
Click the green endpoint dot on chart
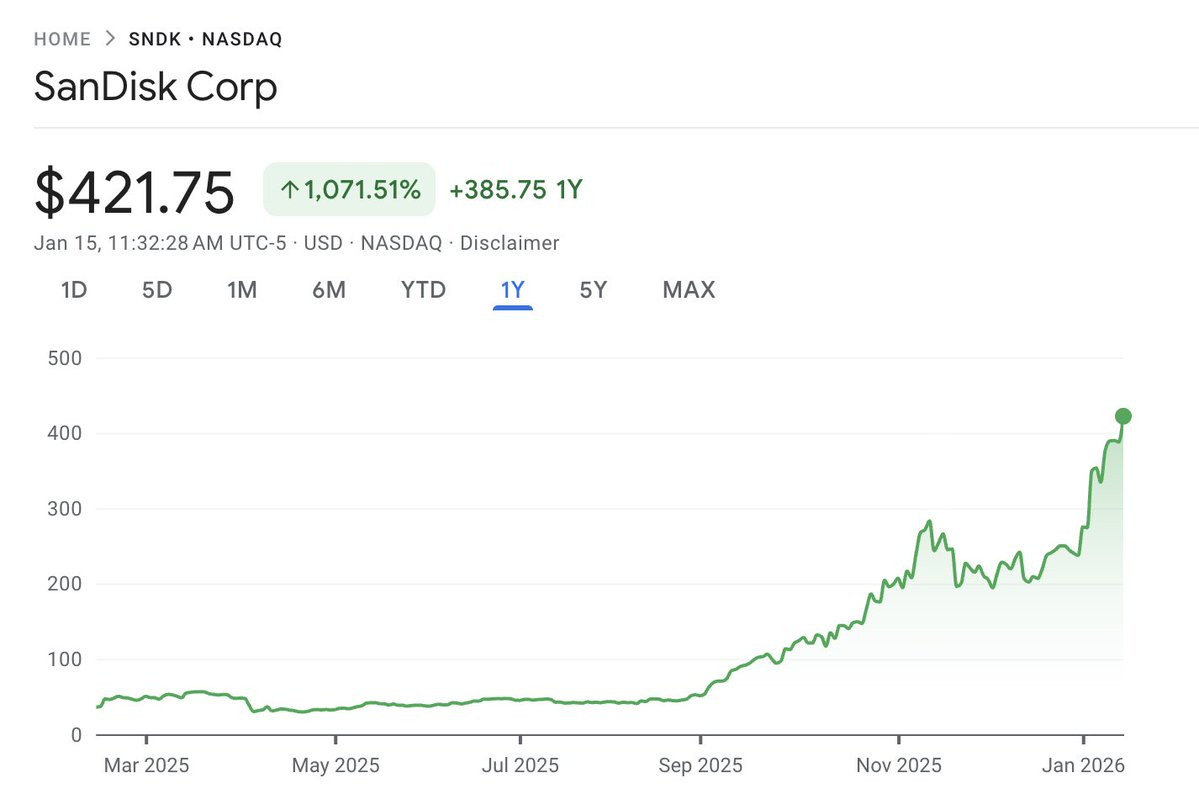1123,416
